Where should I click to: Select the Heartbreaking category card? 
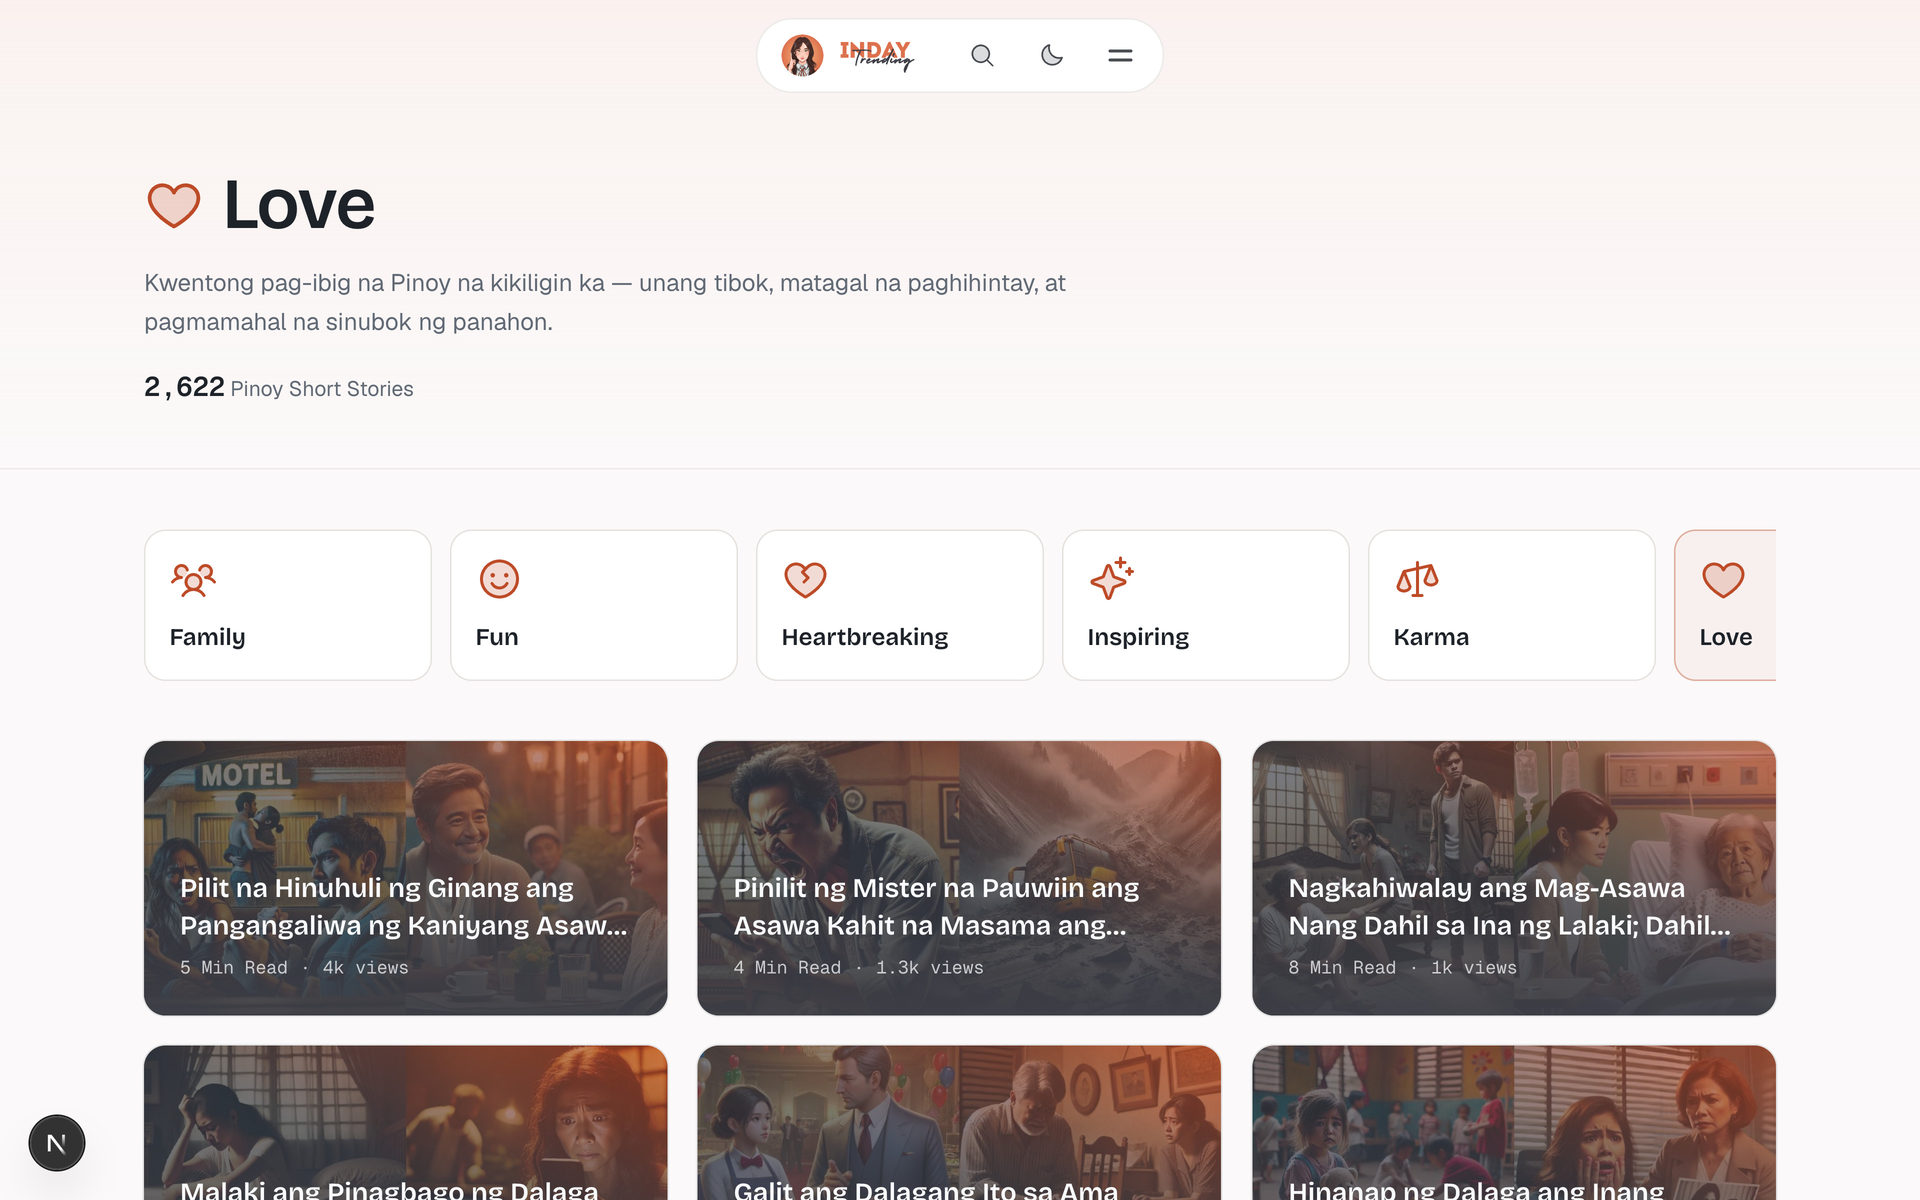coord(900,605)
